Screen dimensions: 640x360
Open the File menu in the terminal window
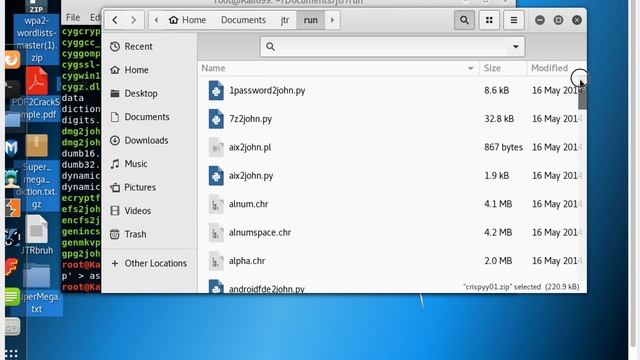click(73, 18)
